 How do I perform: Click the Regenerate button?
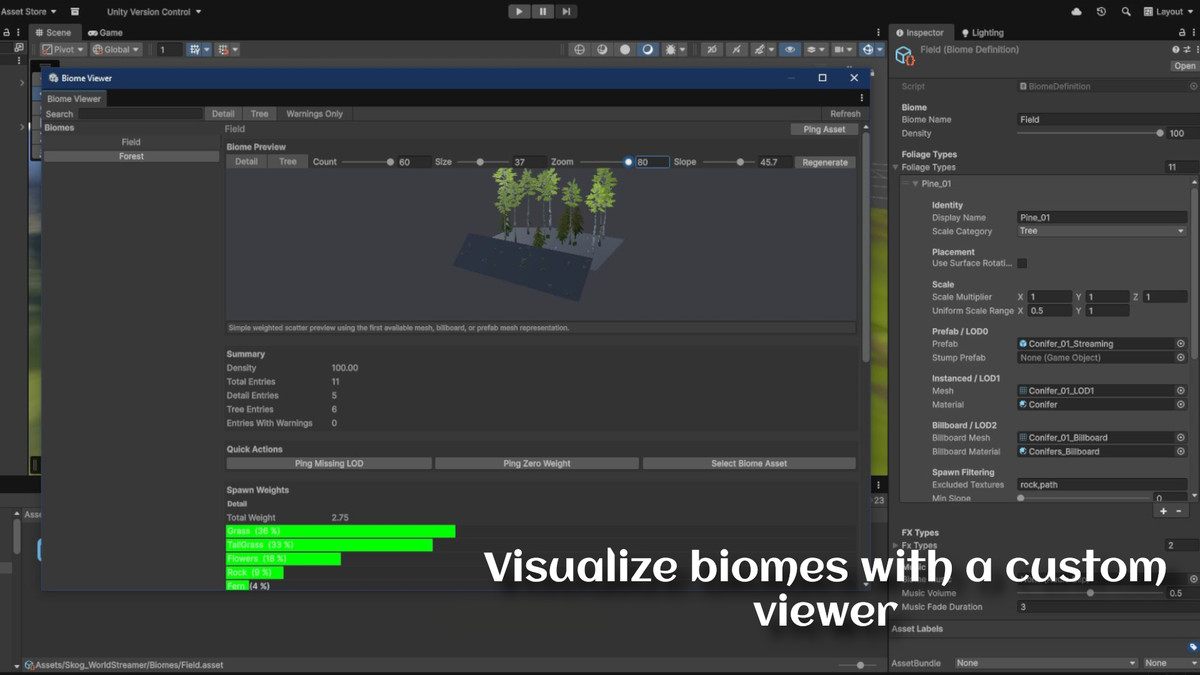coord(825,162)
